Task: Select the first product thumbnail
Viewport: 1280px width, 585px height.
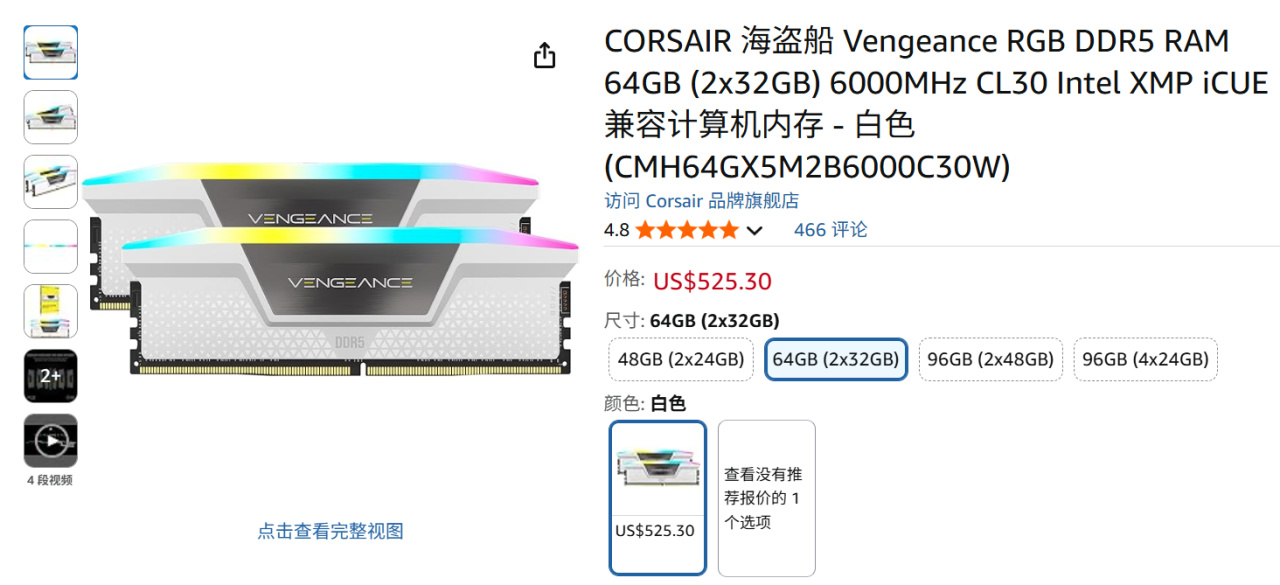Action: coord(51,52)
